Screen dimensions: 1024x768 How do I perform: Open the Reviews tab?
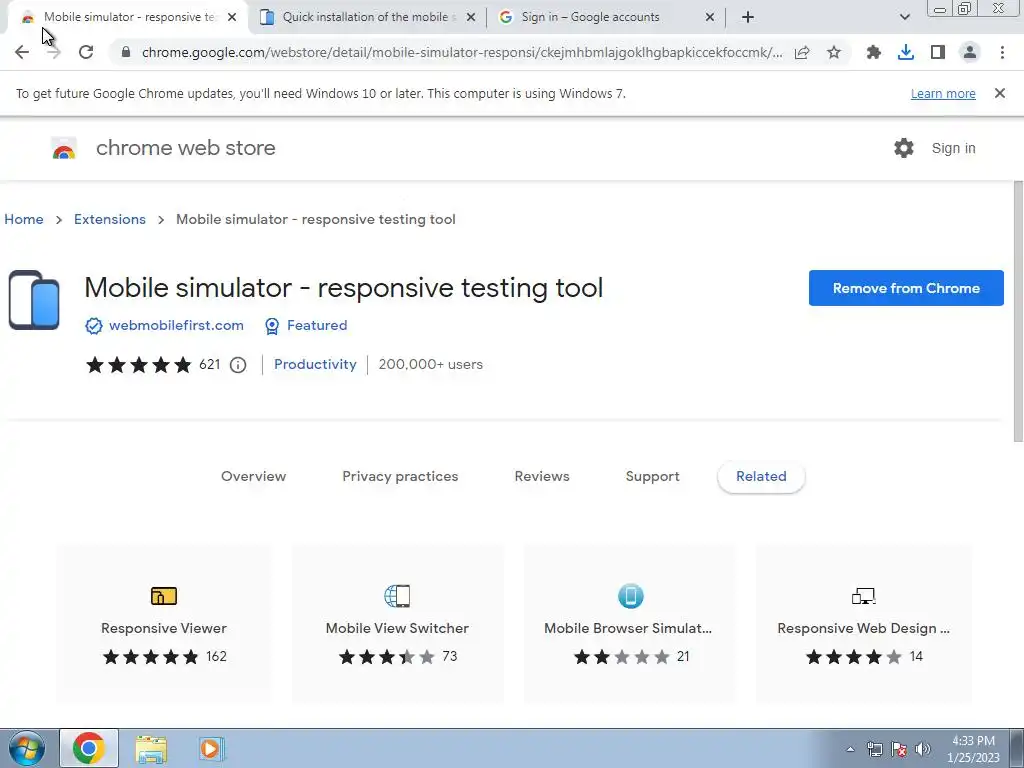(542, 476)
